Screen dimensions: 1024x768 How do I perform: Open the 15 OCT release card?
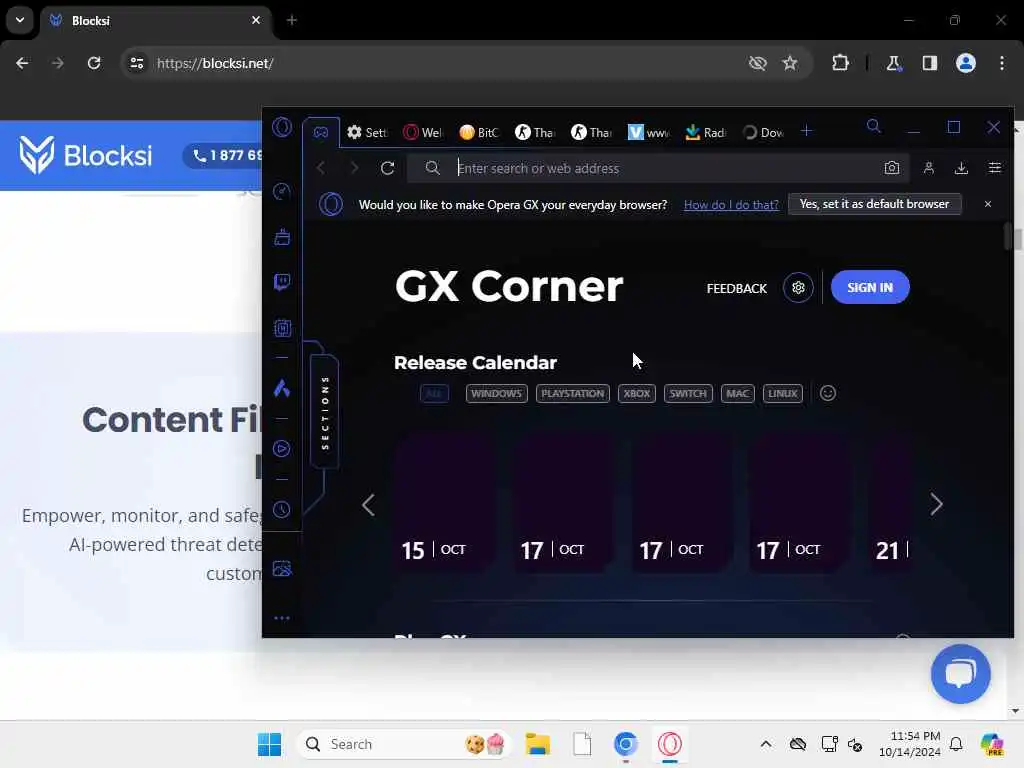coord(444,502)
